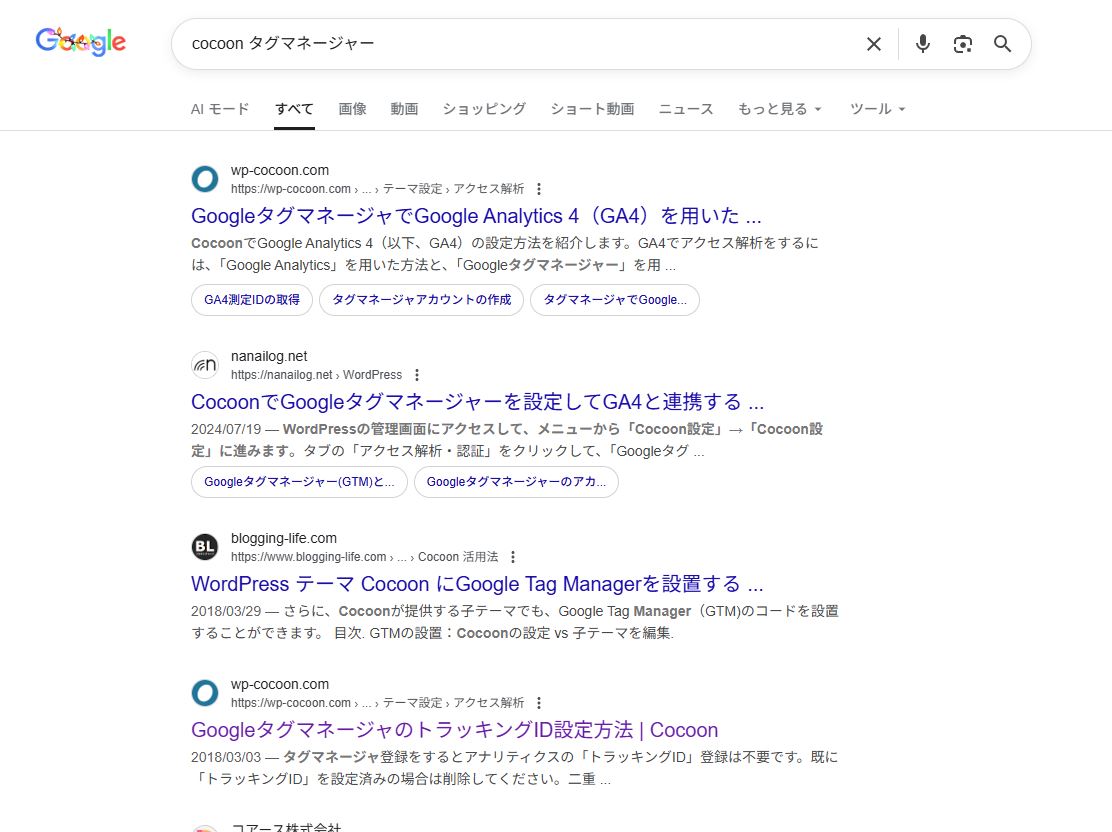
Task: Select the ショート動画 tab
Action: pos(592,109)
